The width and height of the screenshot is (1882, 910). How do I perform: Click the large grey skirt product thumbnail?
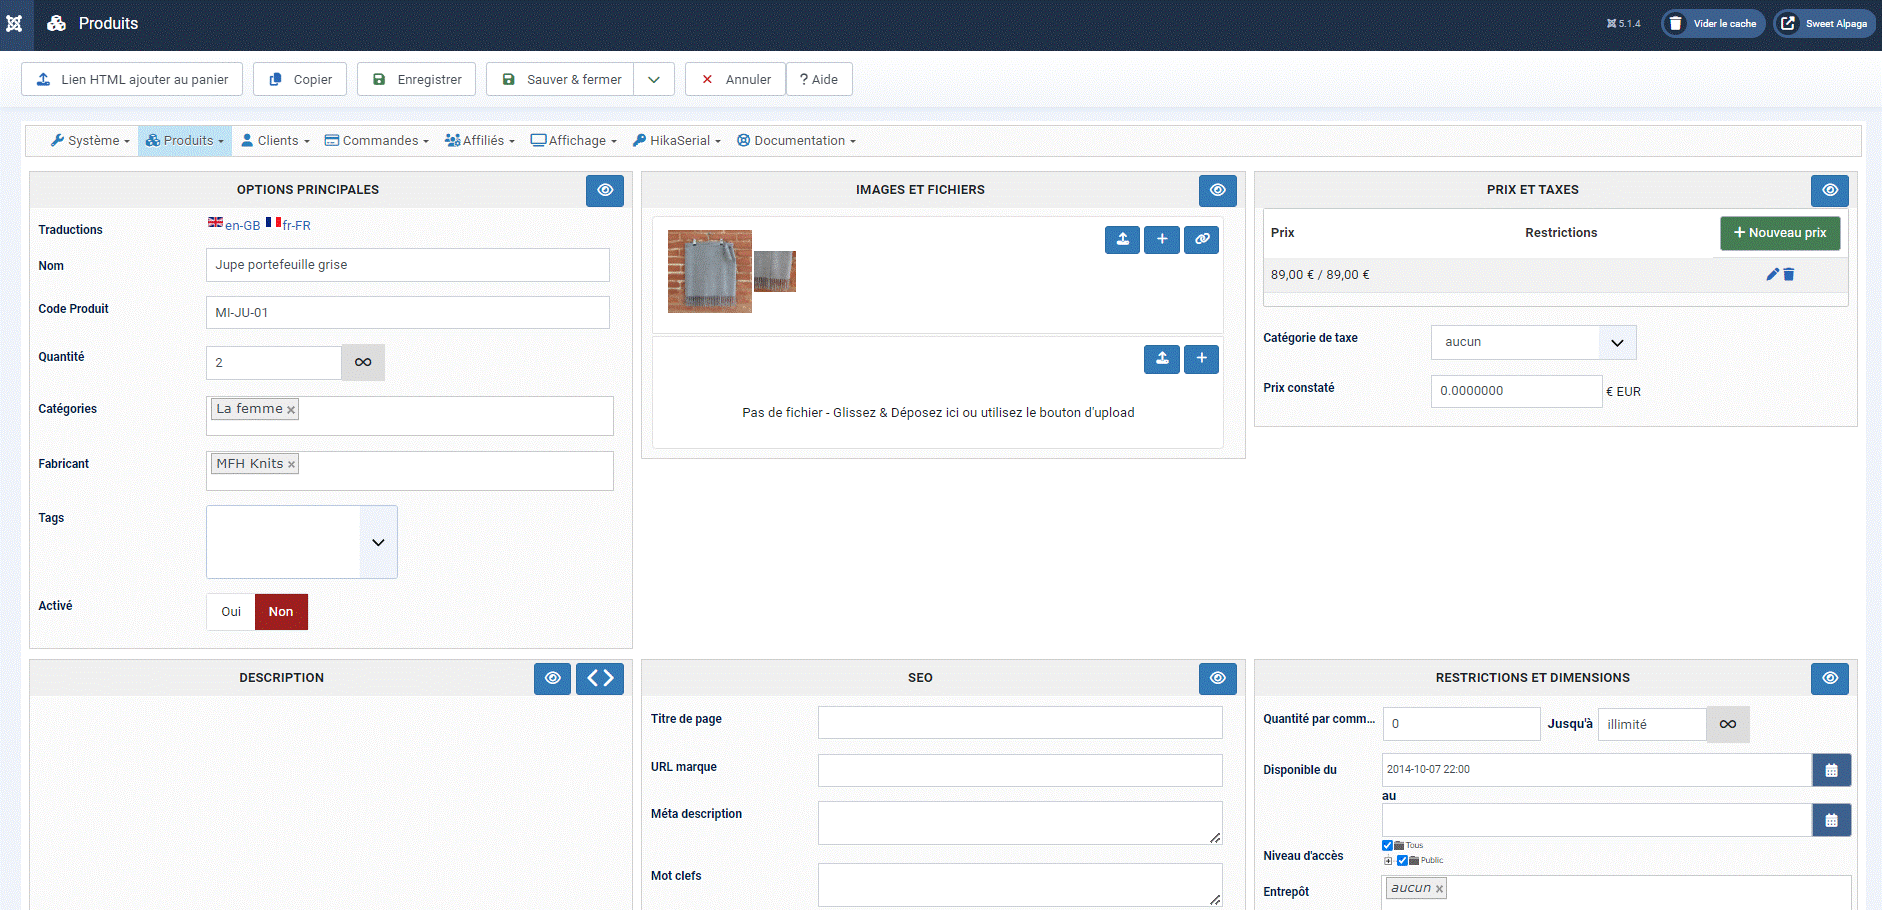pos(709,271)
